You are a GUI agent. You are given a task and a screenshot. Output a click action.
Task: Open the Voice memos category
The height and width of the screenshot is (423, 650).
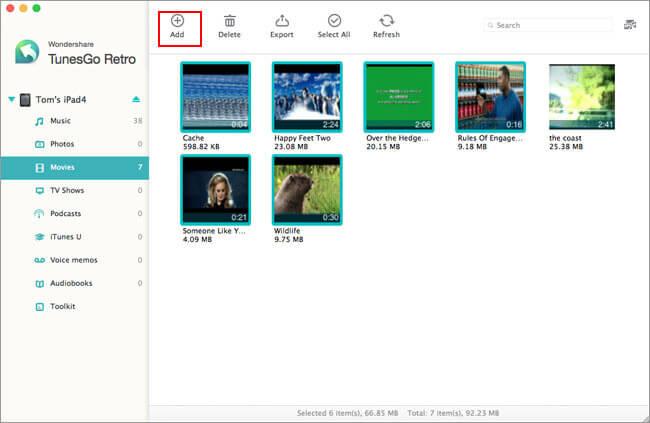(75, 260)
